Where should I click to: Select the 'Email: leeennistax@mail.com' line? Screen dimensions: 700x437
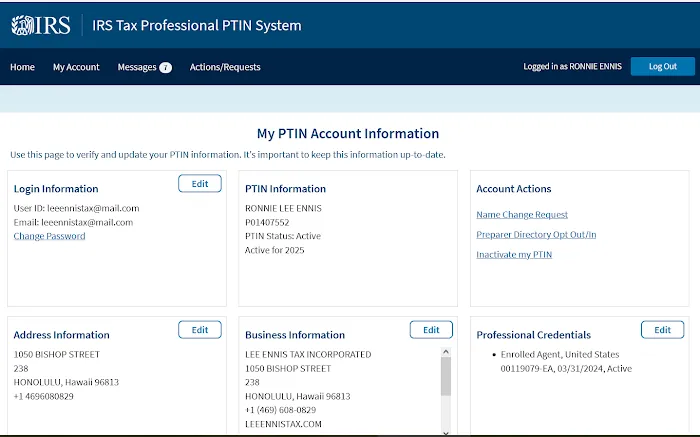(x=73, y=222)
